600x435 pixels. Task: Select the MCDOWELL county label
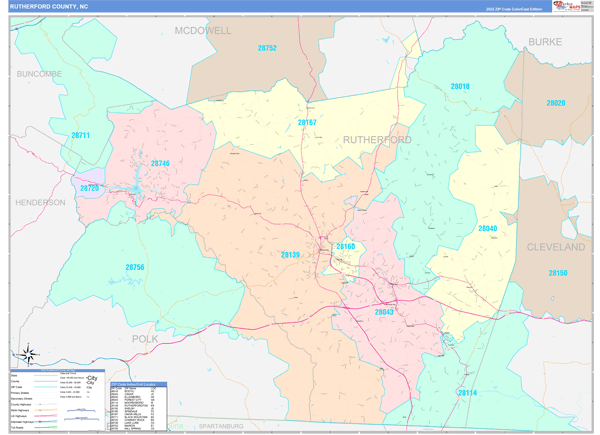(x=202, y=31)
